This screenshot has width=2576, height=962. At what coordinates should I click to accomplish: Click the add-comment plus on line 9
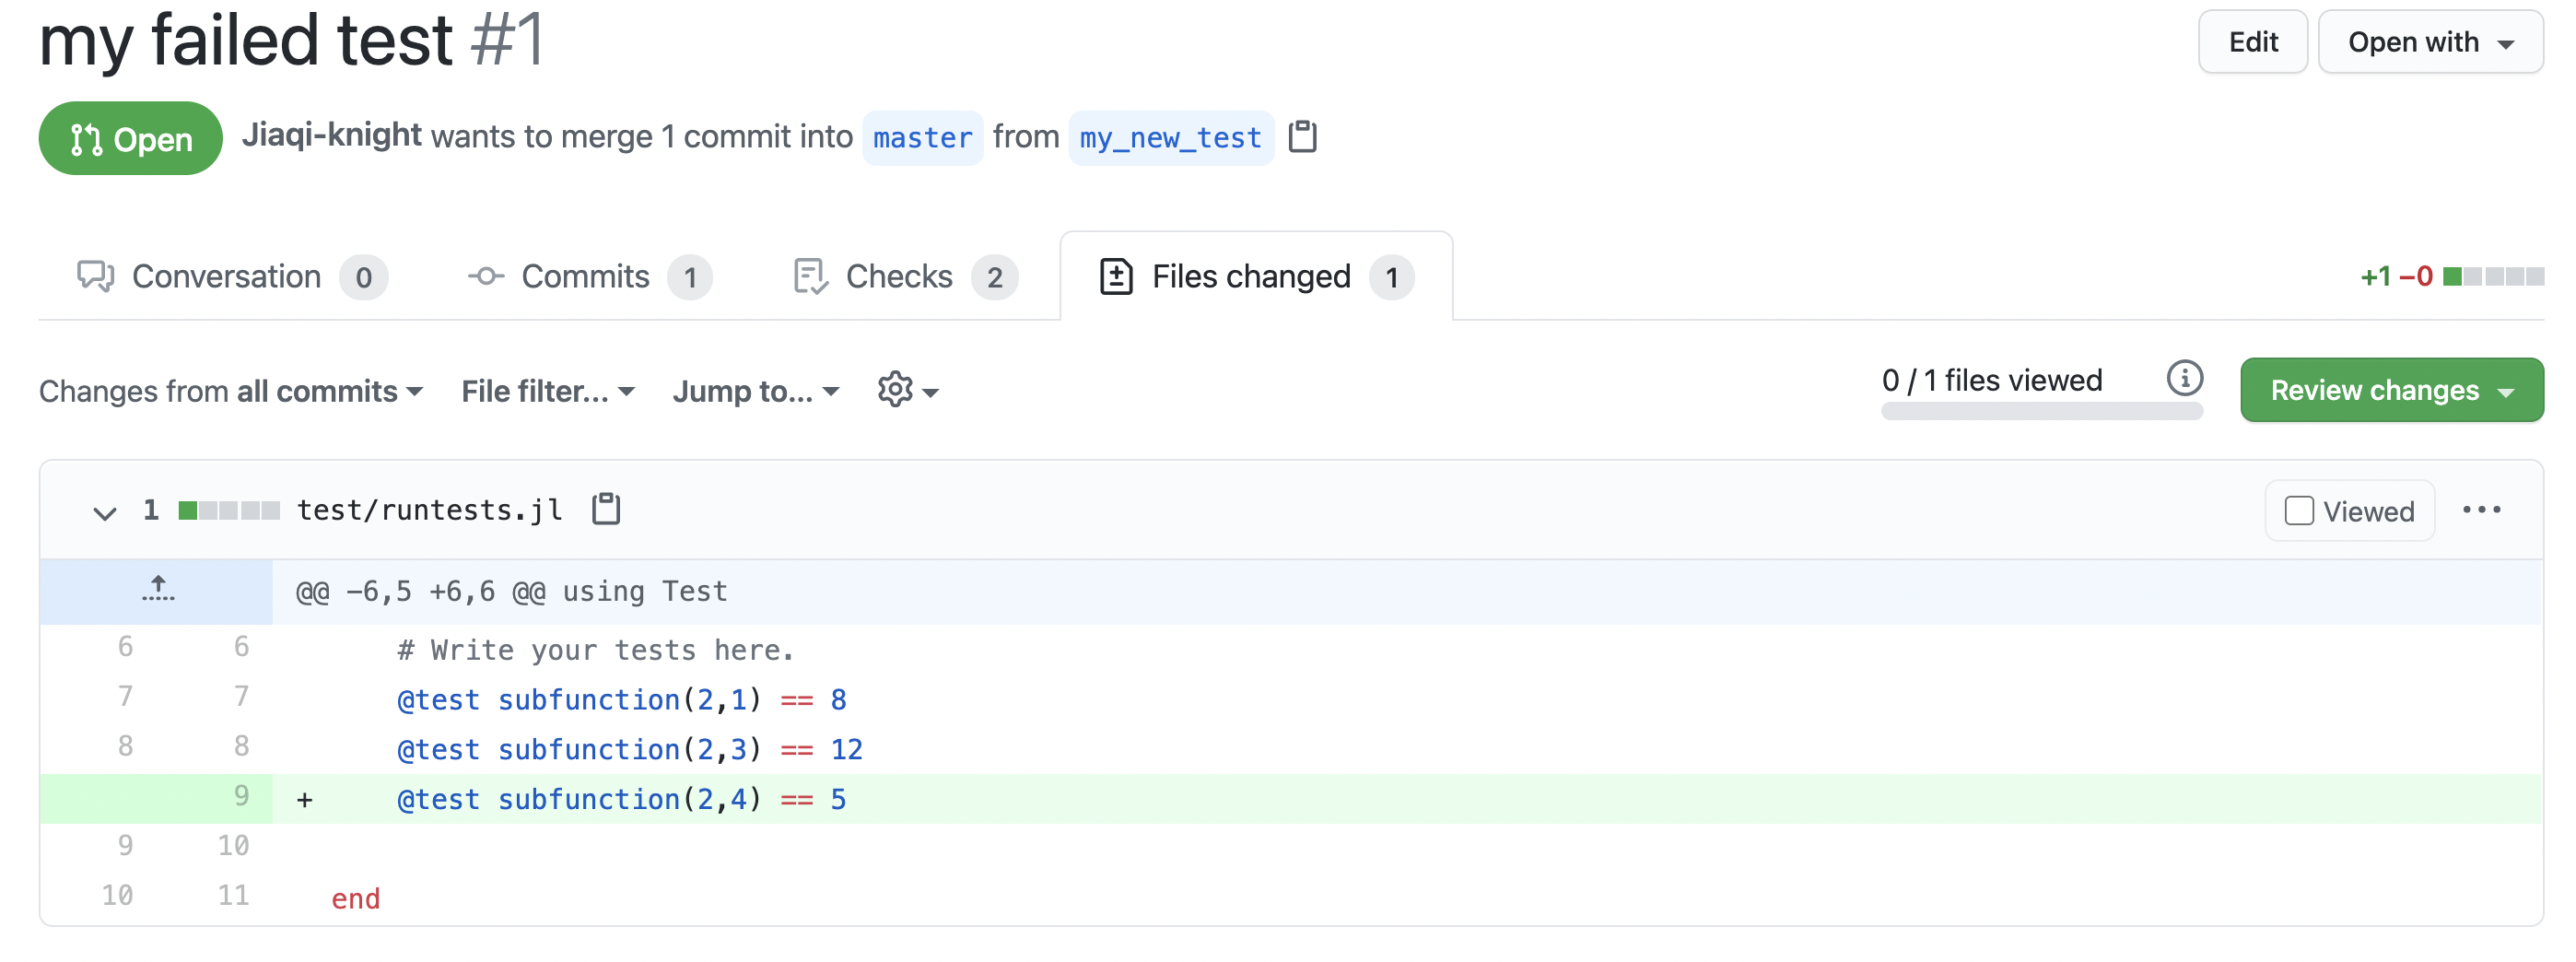tap(305, 799)
